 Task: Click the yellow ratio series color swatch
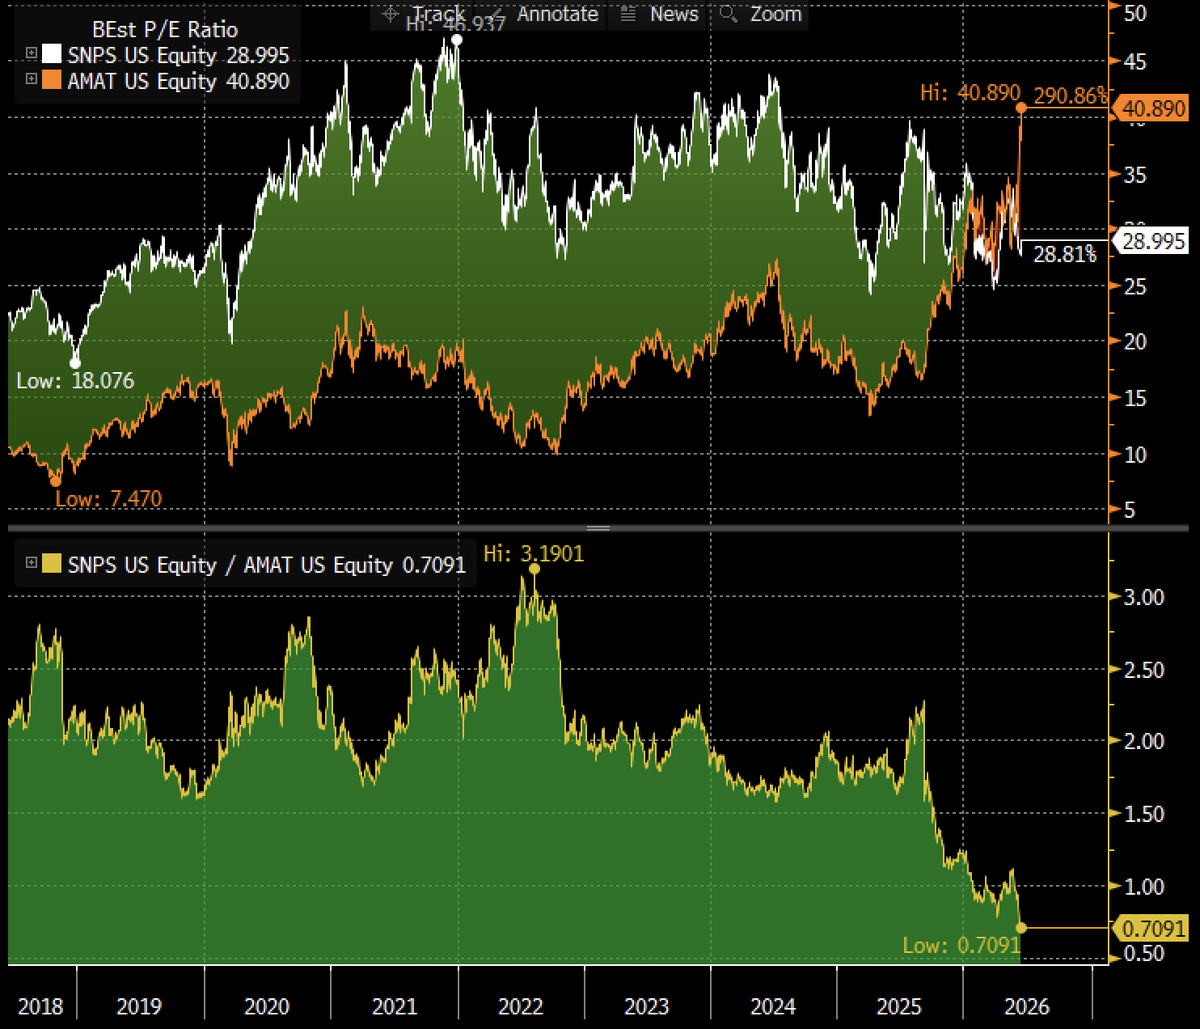pos(50,564)
